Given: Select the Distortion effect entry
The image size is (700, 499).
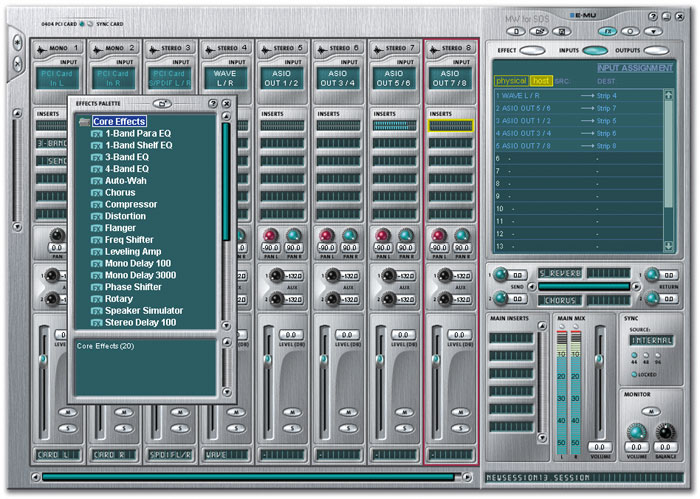Looking at the screenshot, I should (126, 215).
